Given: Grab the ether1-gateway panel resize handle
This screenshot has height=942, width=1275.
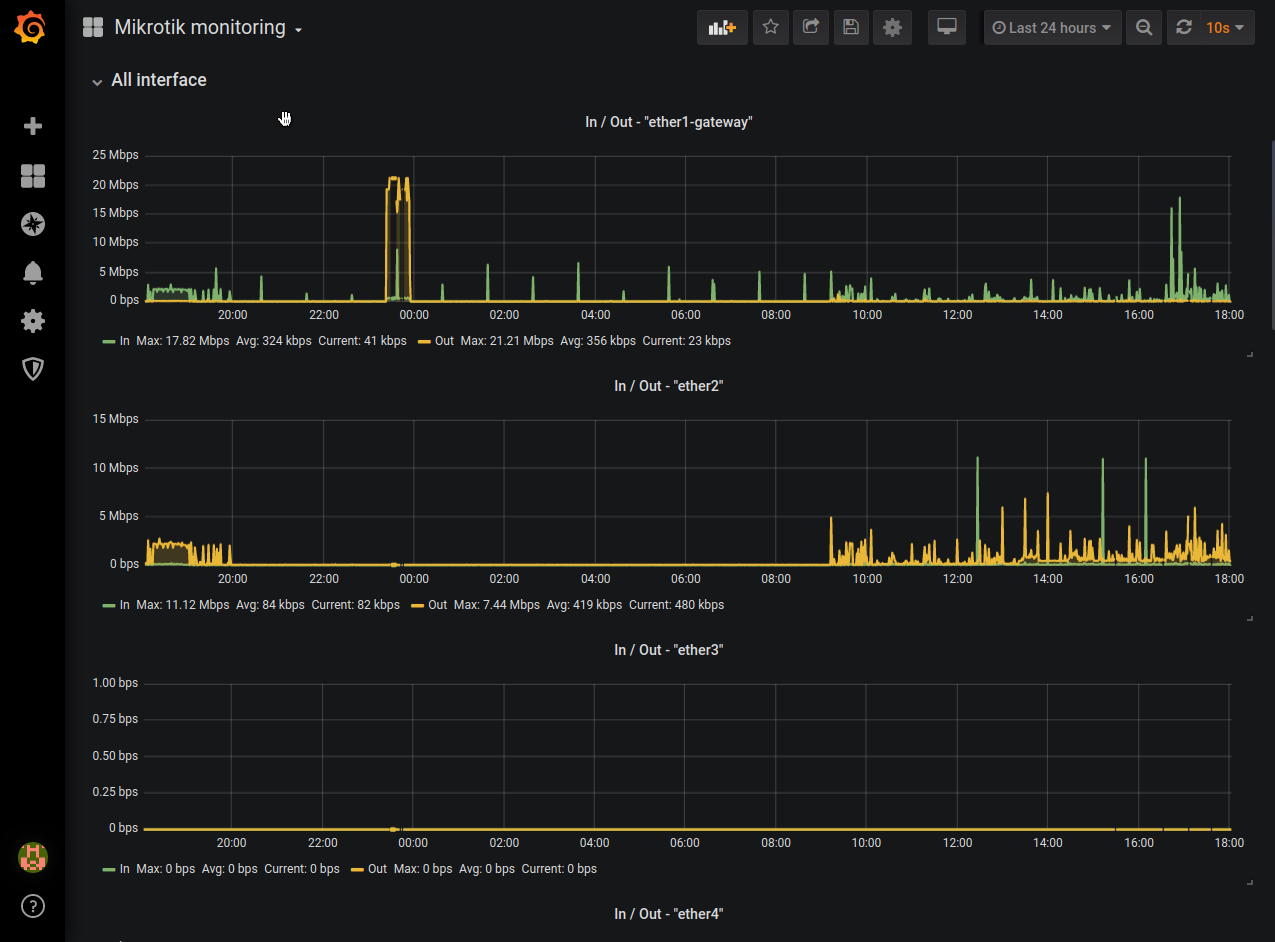Looking at the screenshot, I should pos(1250,355).
